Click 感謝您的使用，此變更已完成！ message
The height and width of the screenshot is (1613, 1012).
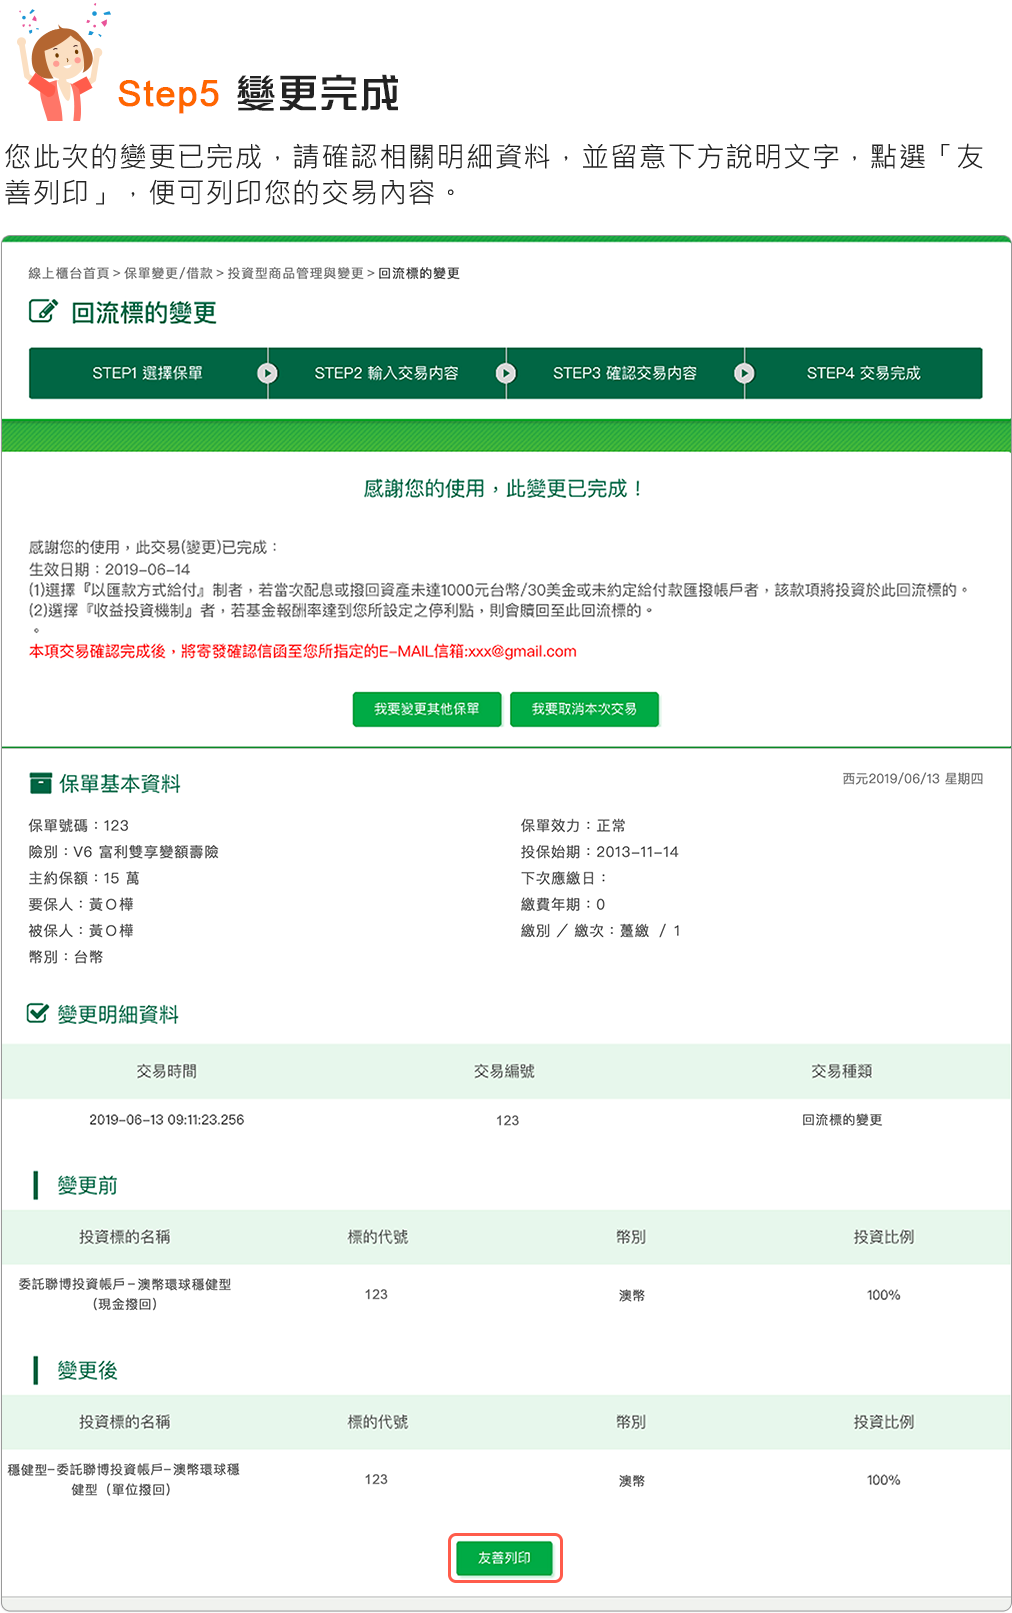(x=504, y=488)
